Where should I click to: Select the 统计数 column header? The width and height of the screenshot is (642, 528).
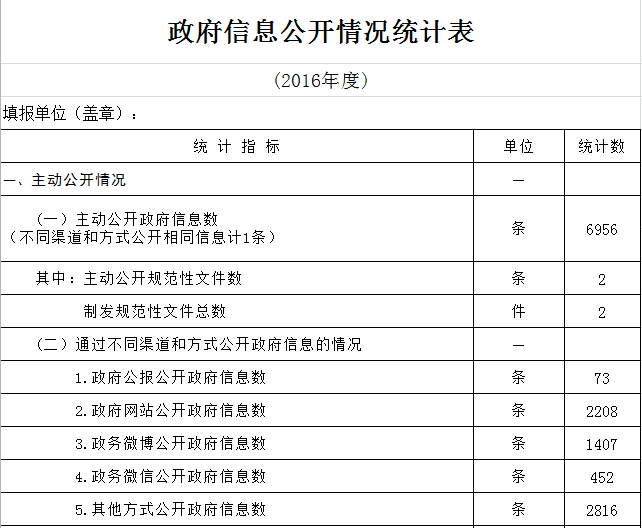click(602, 147)
